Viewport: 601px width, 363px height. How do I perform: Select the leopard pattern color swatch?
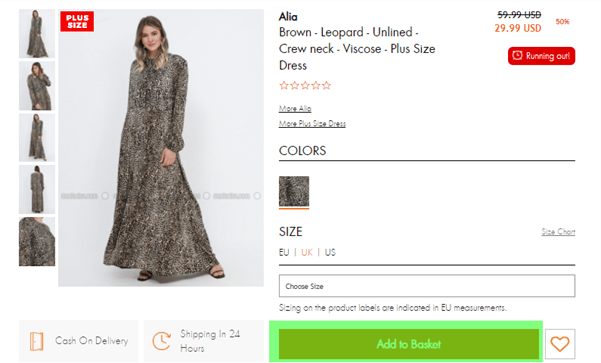tap(294, 191)
